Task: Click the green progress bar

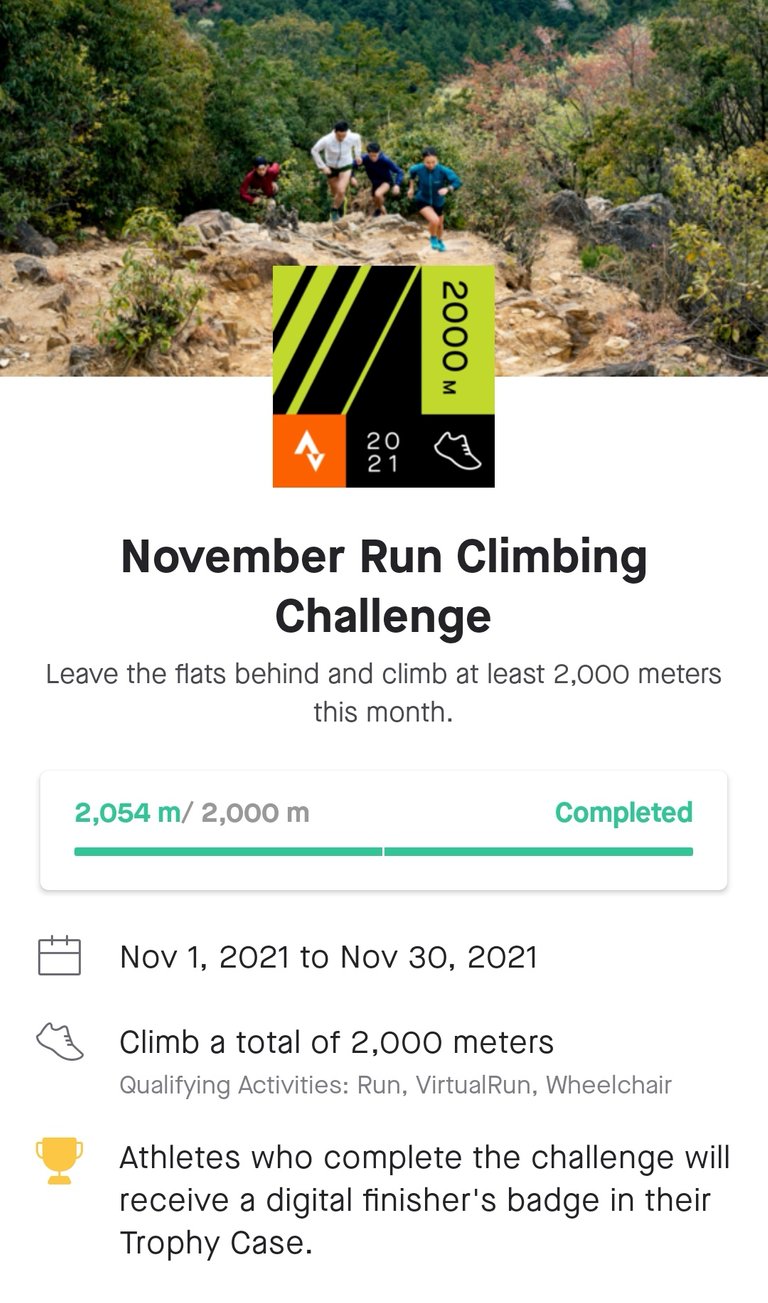Action: click(383, 852)
